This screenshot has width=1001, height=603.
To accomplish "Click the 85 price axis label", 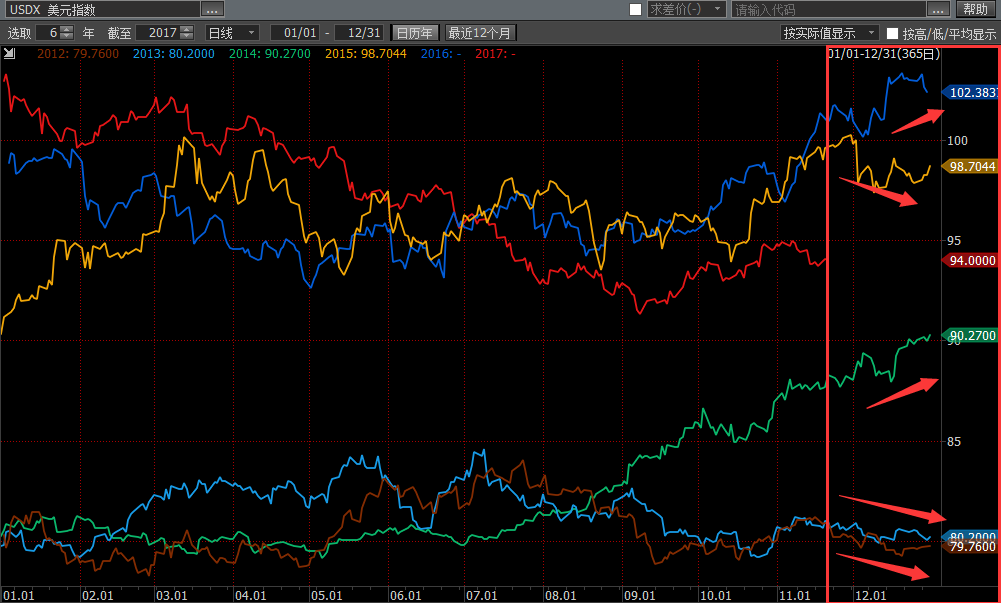I will tap(954, 442).
